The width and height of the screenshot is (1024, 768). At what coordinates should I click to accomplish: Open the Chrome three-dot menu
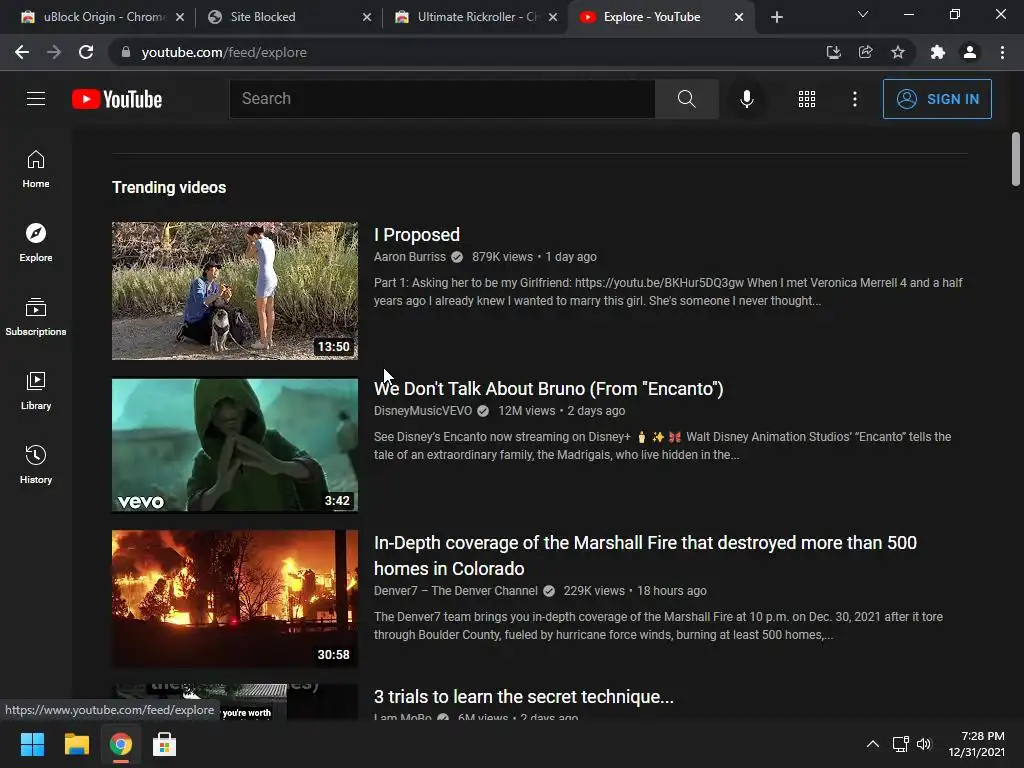(x=1002, y=52)
